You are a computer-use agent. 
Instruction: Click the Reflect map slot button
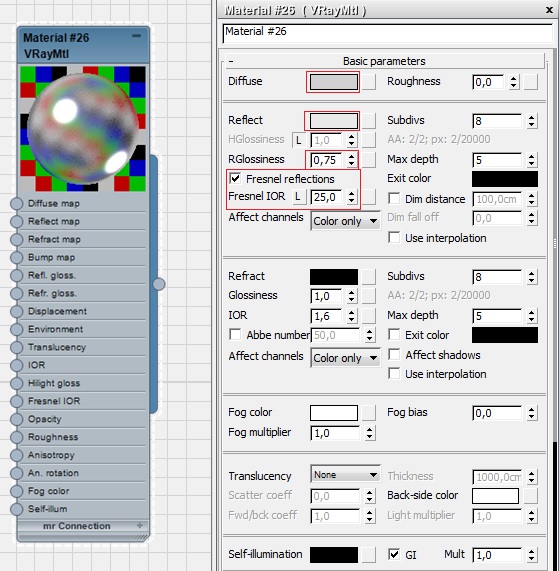point(369,121)
